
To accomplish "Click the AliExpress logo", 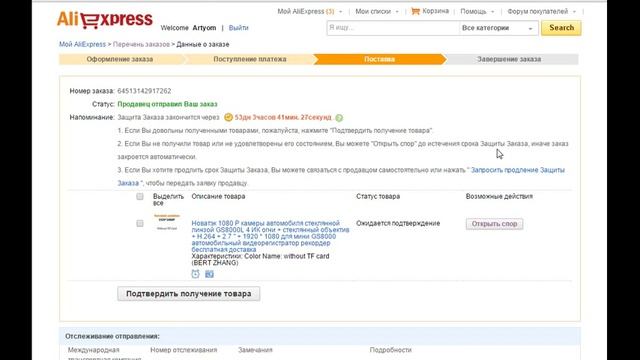I will pos(104,19).
